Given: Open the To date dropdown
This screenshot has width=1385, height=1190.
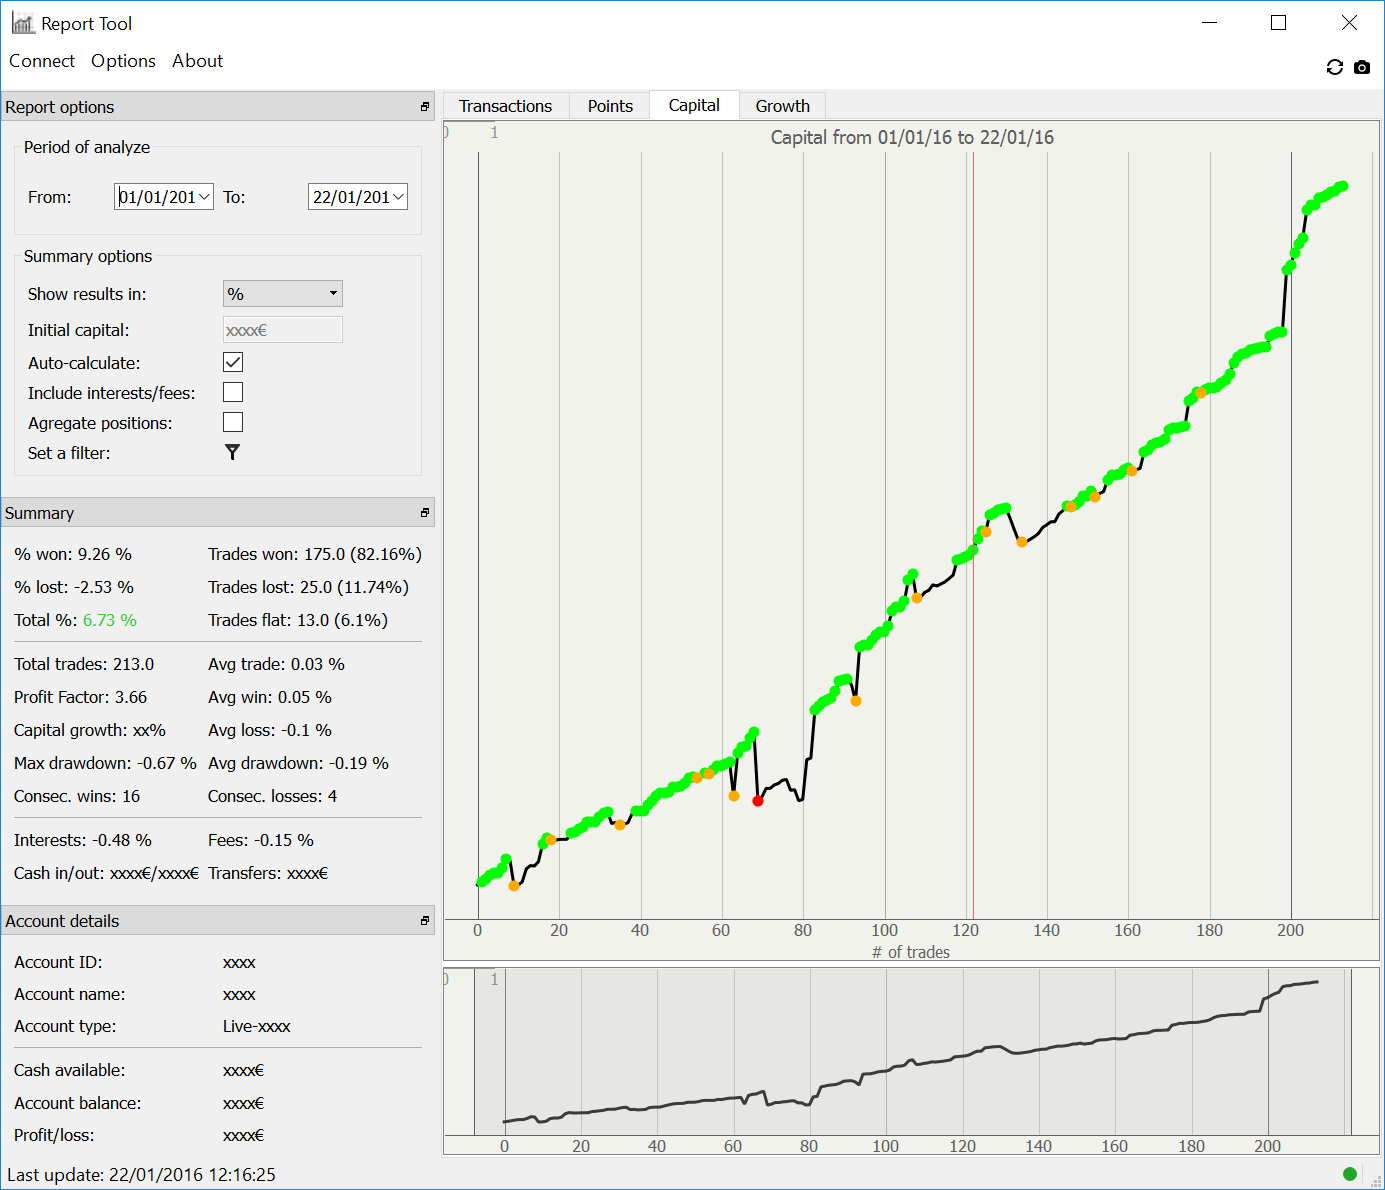Looking at the screenshot, I should pos(398,197).
